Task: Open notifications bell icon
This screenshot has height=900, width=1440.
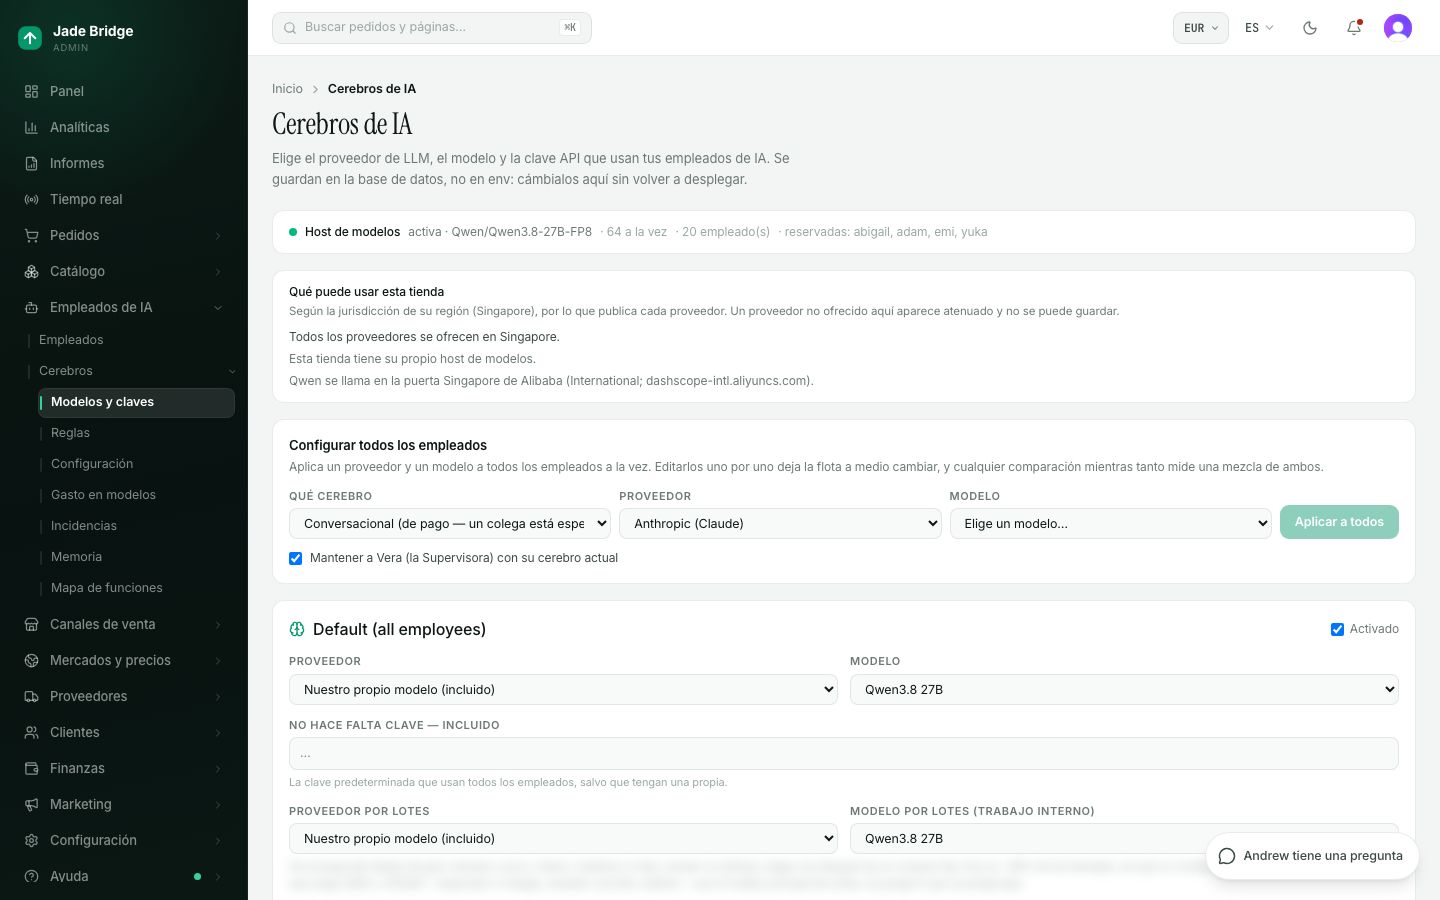Action: tap(1354, 28)
